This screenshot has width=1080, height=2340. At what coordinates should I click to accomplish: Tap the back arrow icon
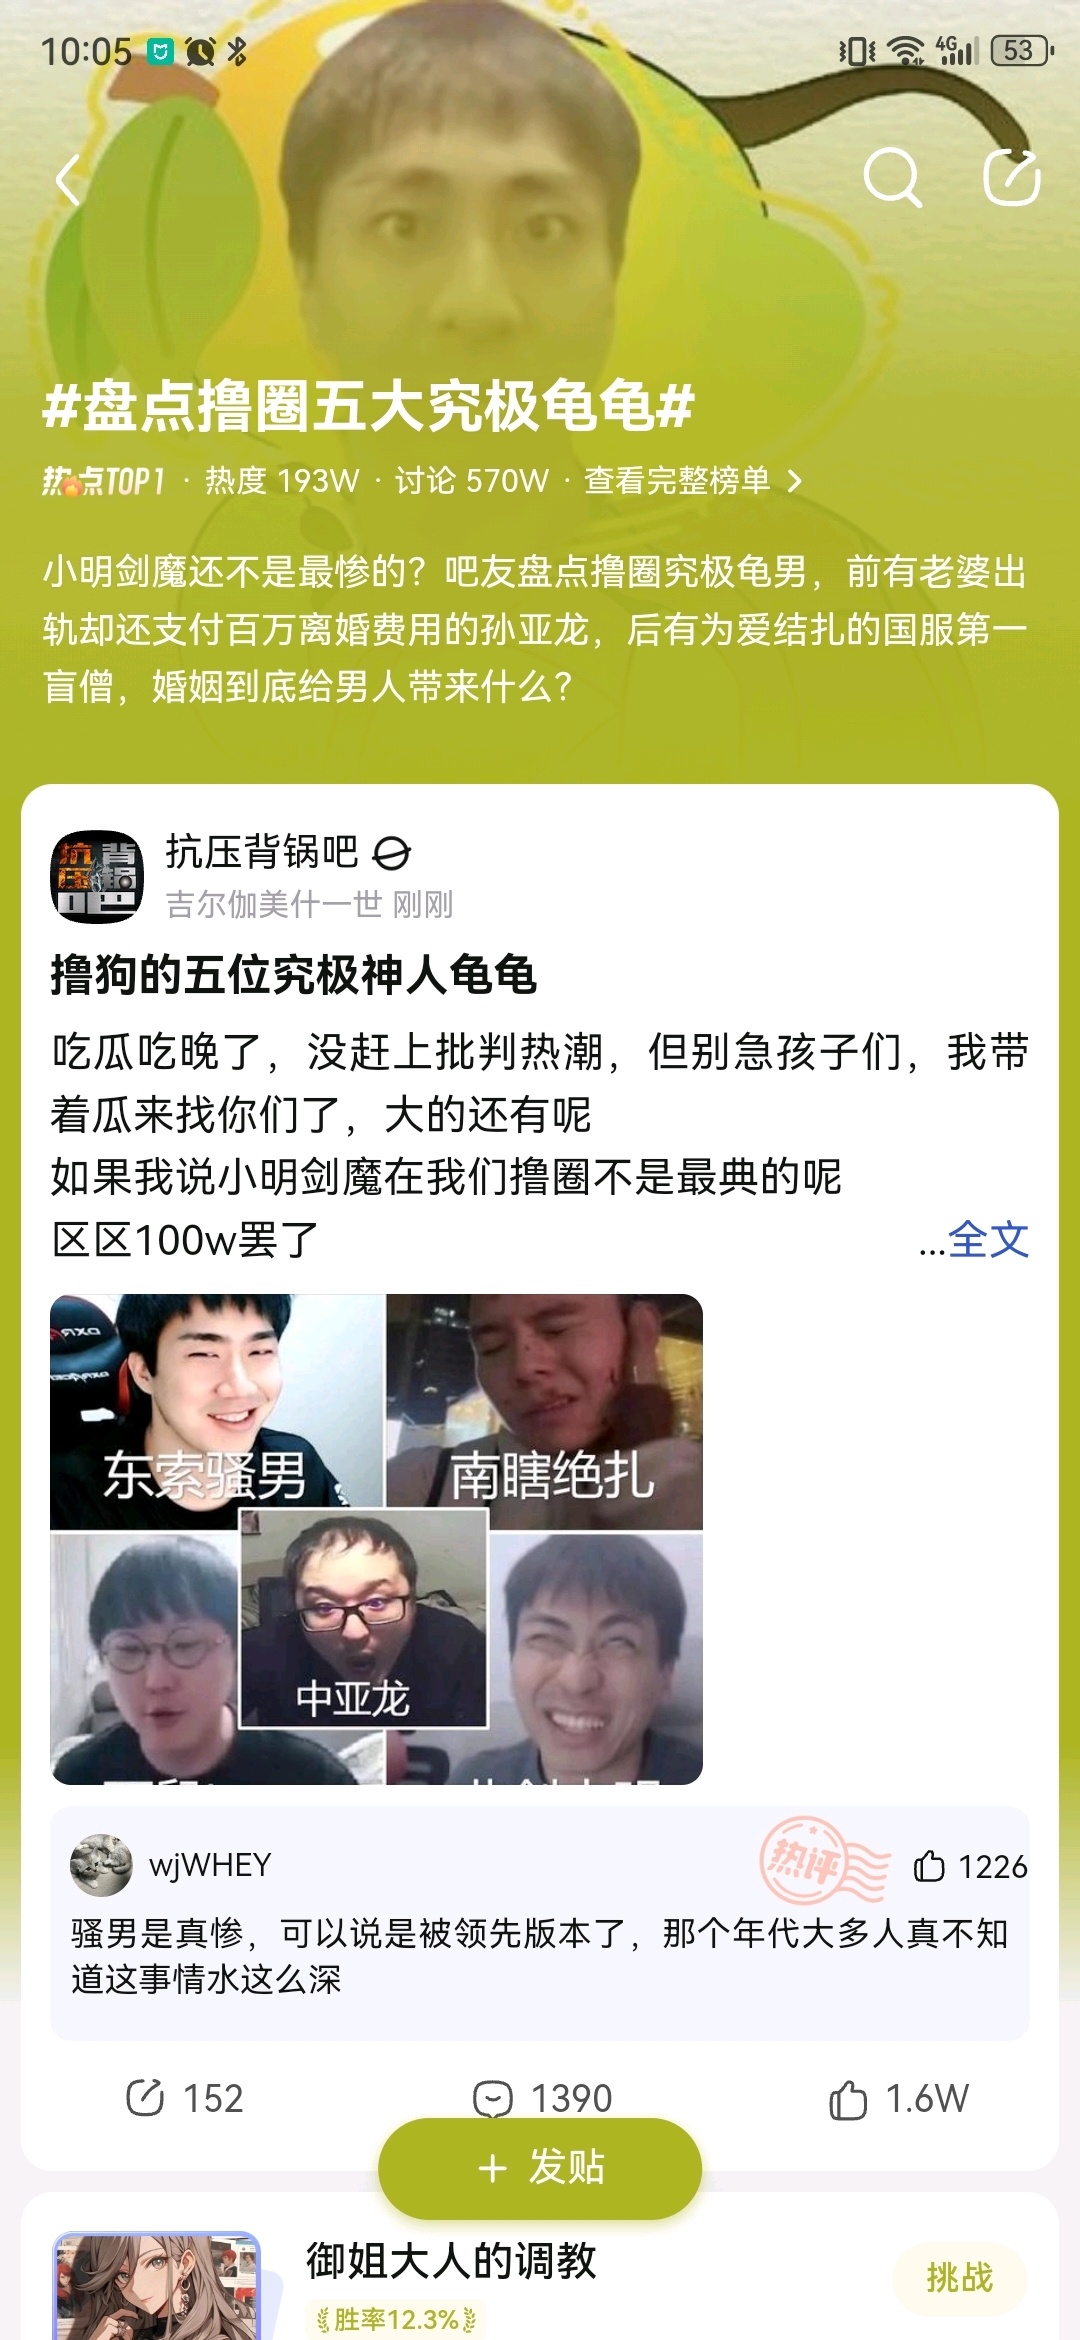pyautogui.click(x=69, y=180)
